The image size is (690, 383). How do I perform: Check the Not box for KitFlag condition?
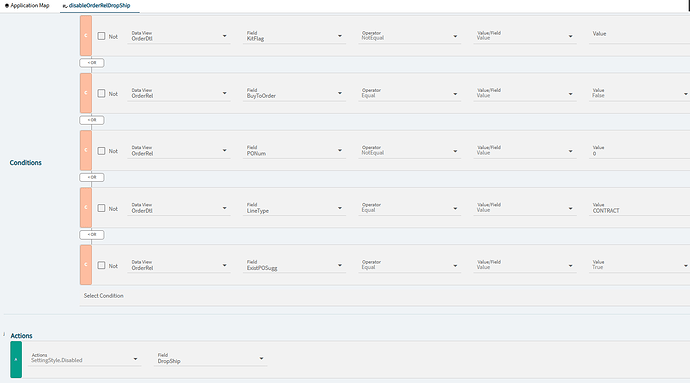[101, 36]
